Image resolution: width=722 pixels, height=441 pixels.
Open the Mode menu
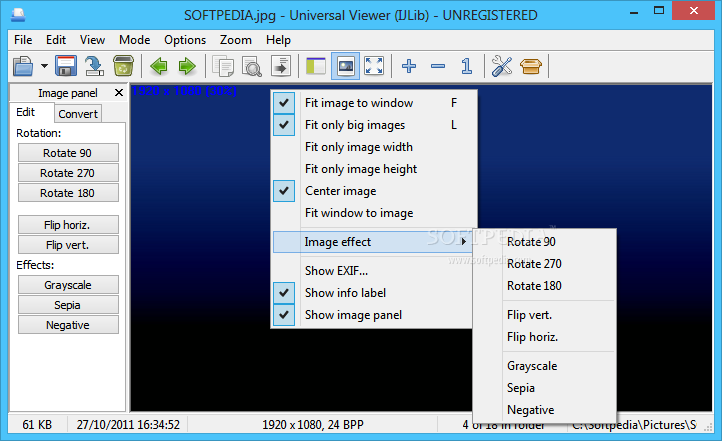134,40
